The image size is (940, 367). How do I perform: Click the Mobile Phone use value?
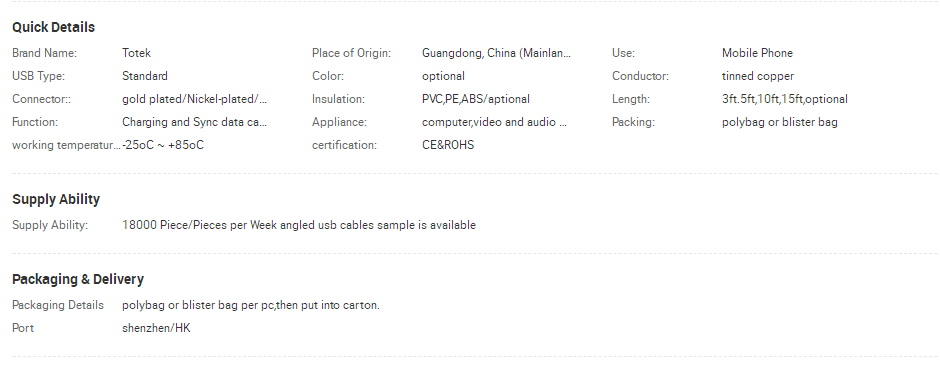click(x=757, y=53)
